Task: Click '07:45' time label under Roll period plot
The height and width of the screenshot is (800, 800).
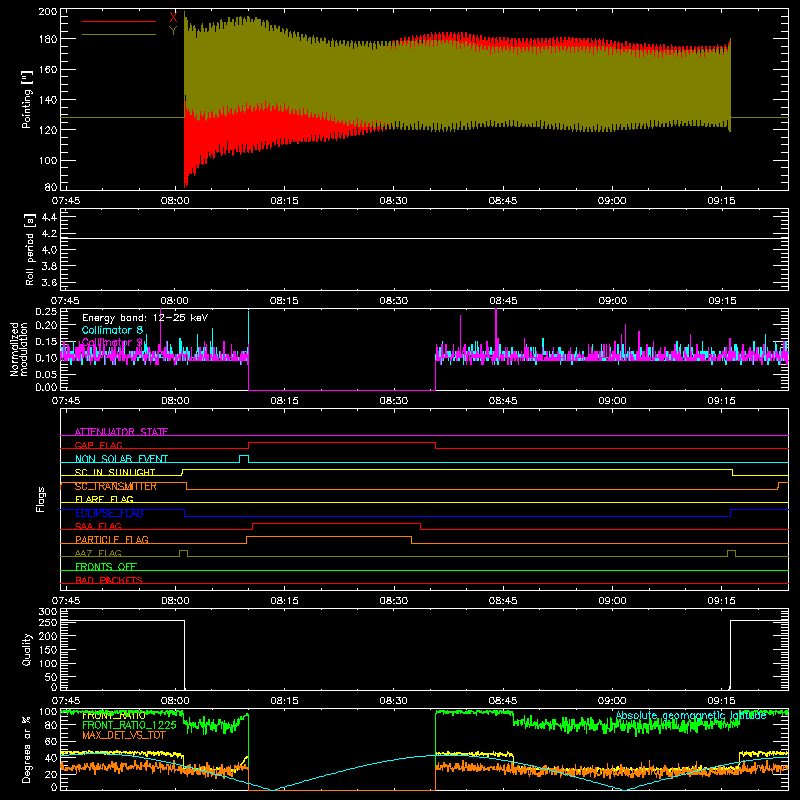Action: coord(66,301)
